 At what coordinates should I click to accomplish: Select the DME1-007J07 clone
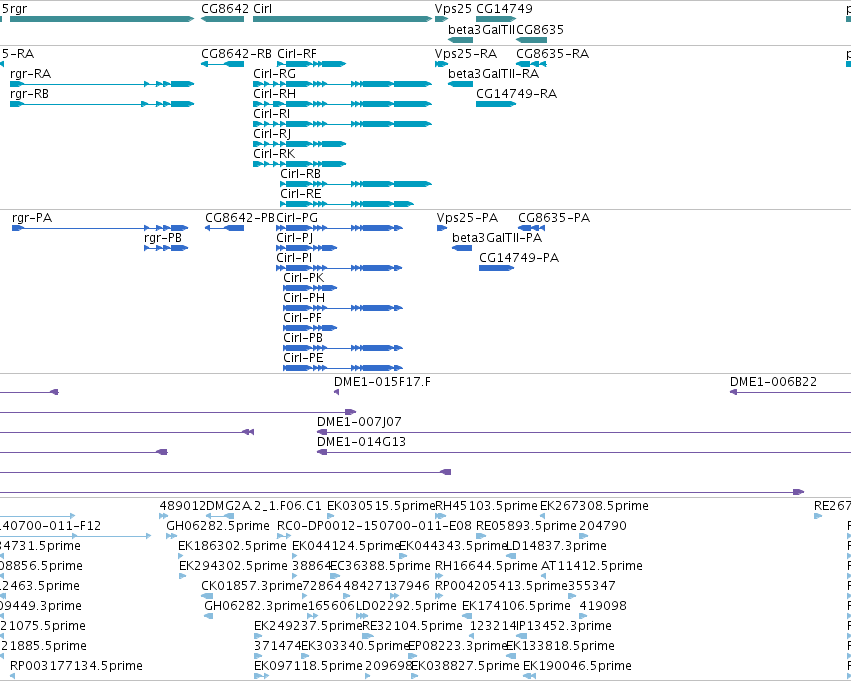tap(584, 432)
